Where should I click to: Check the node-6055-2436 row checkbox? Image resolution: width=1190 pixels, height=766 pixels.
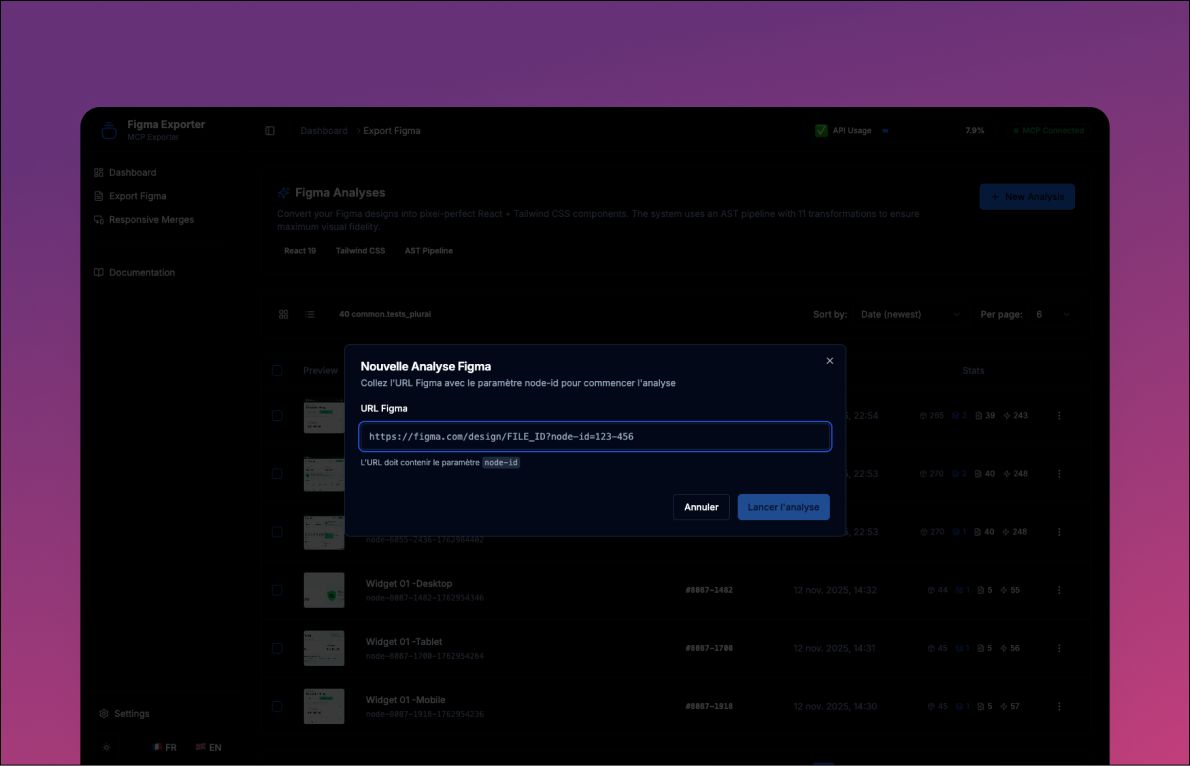[x=277, y=531]
